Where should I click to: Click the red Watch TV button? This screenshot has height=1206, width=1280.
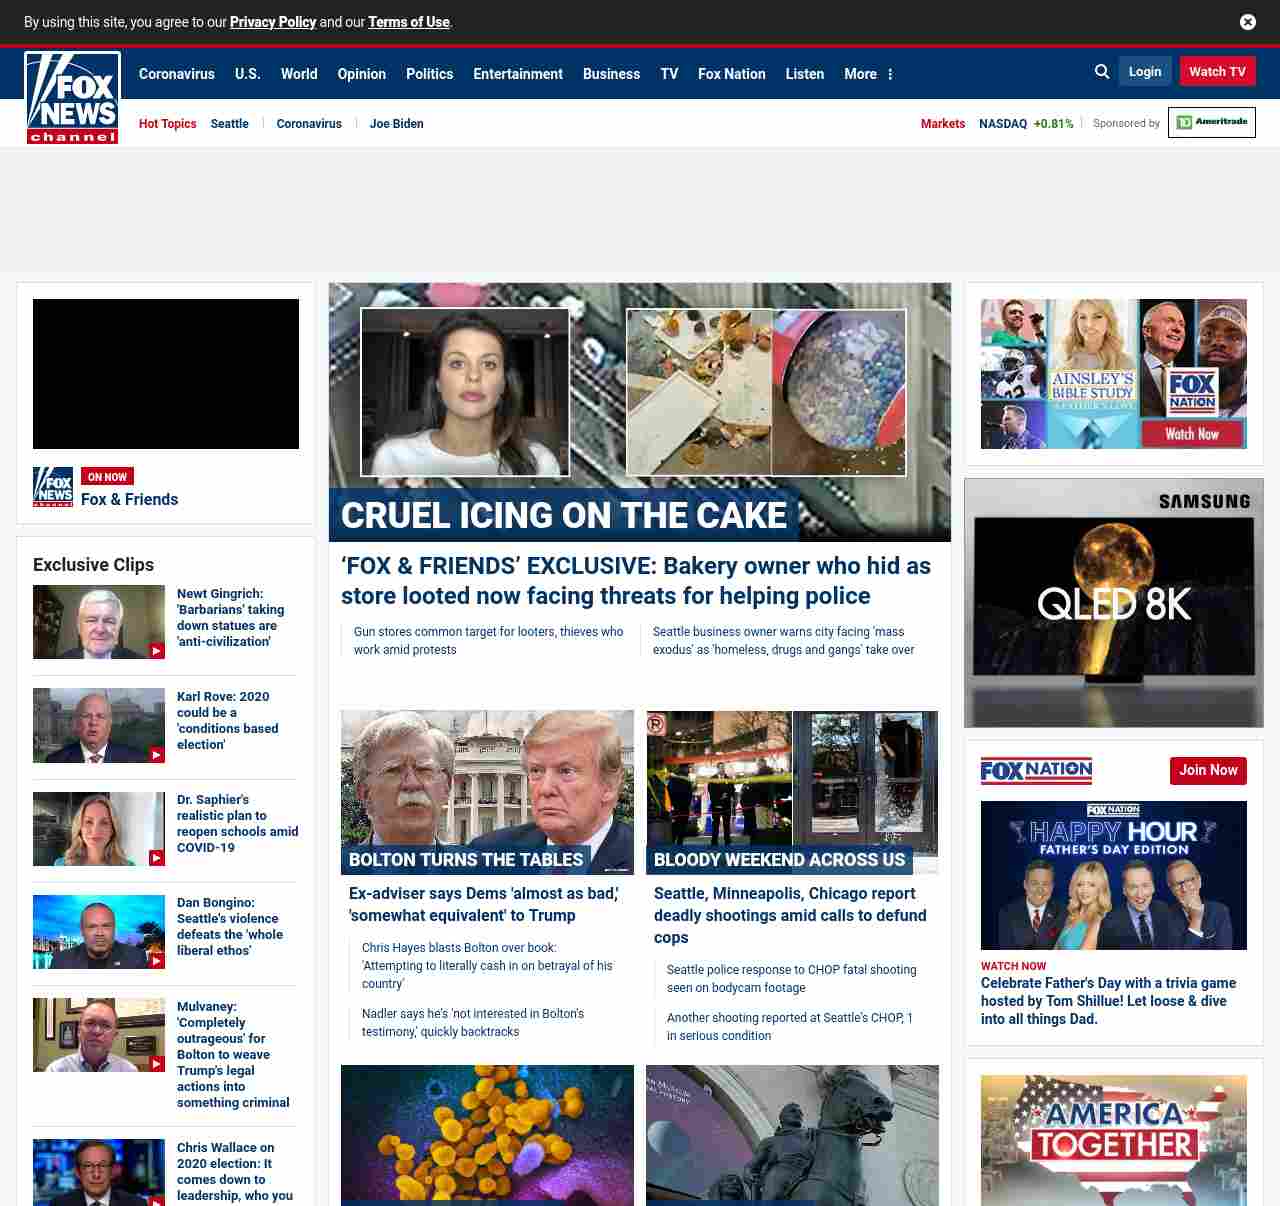click(1217, 72)
